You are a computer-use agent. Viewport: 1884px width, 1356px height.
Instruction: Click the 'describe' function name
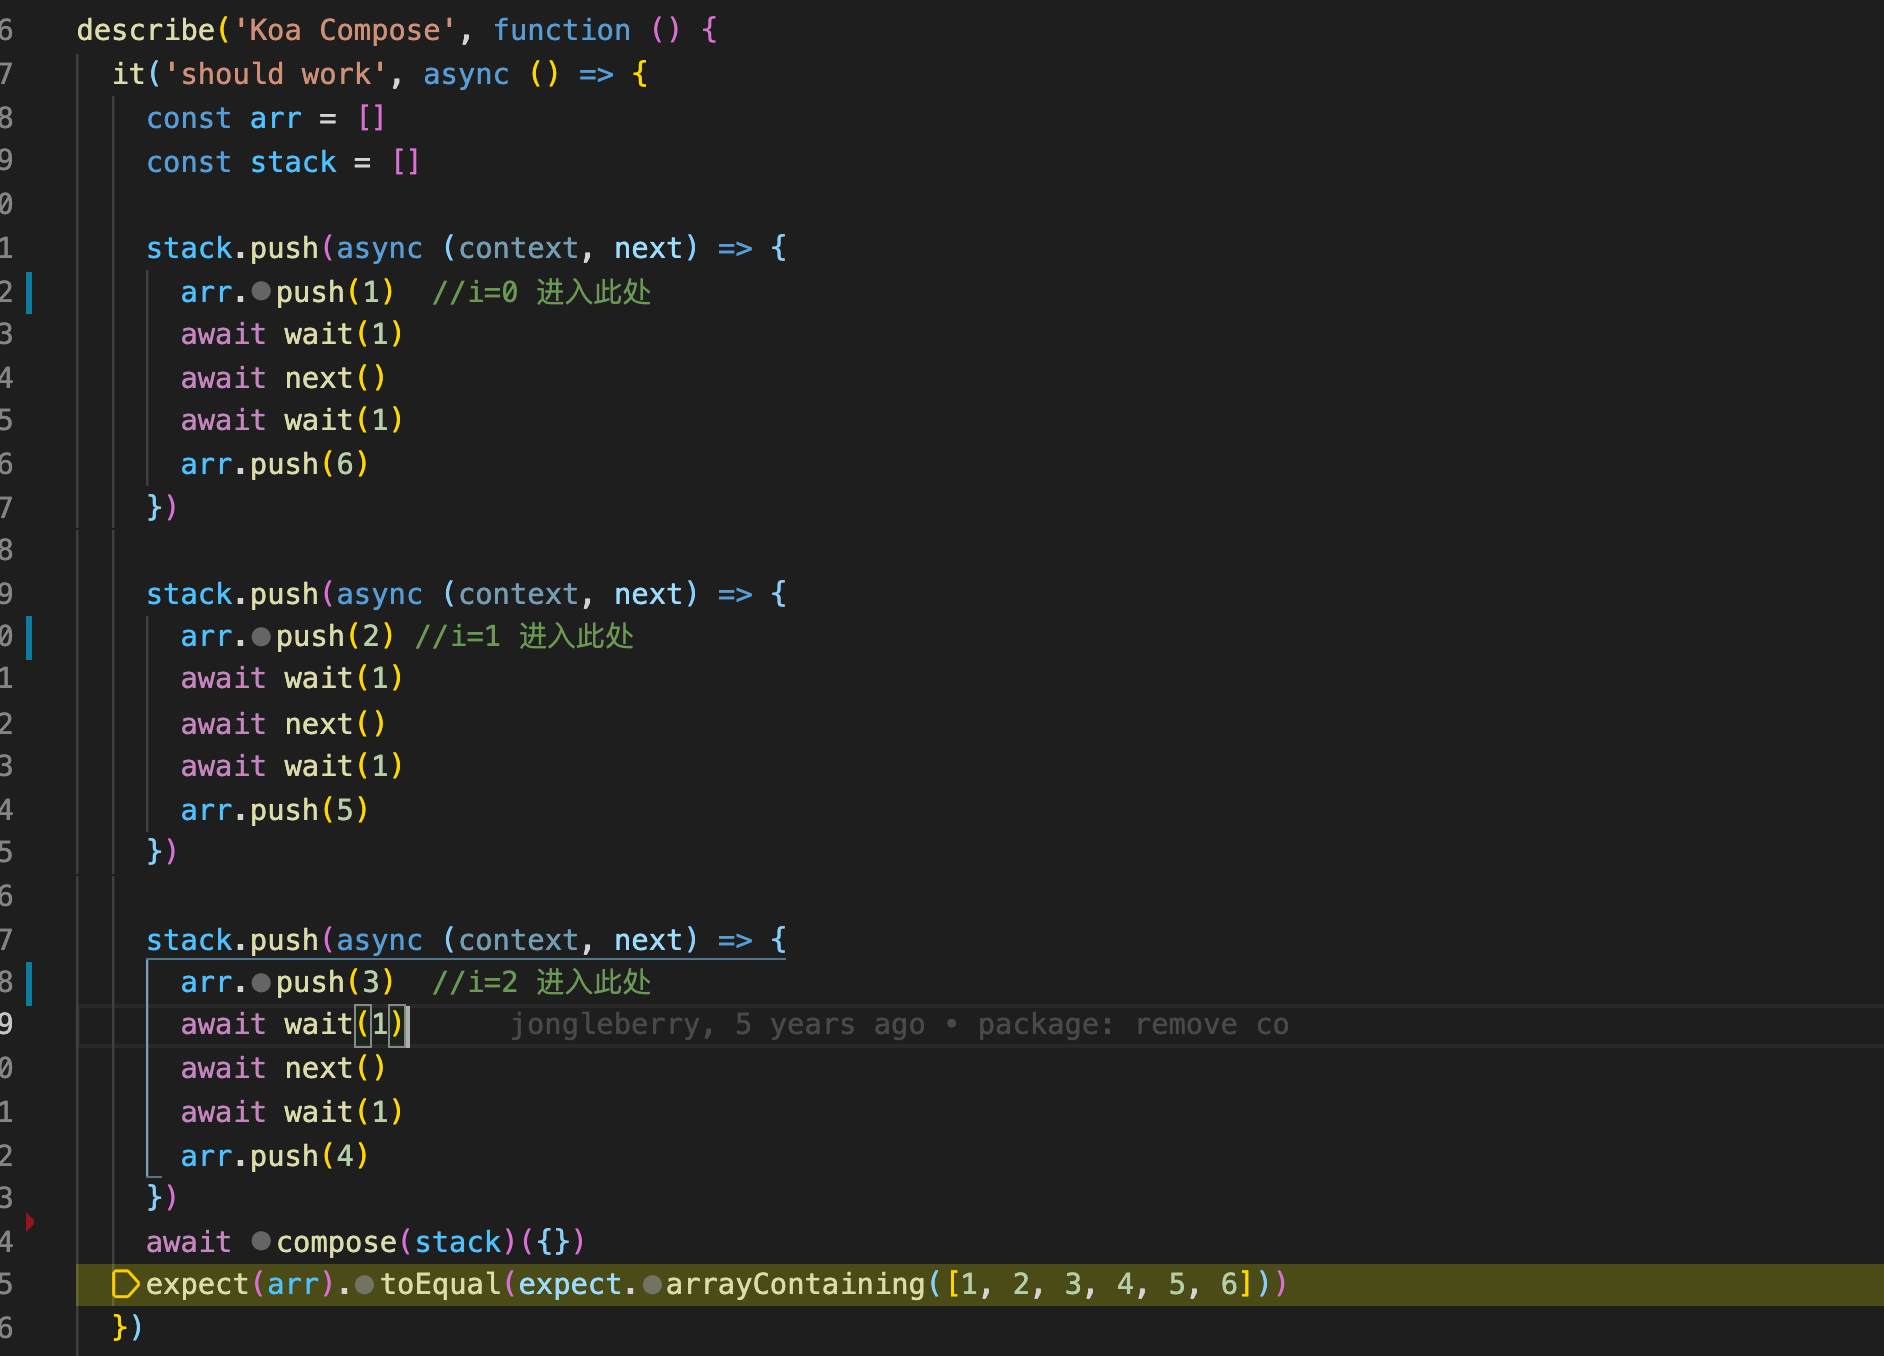pyautogui.click(x=146, y=30)
